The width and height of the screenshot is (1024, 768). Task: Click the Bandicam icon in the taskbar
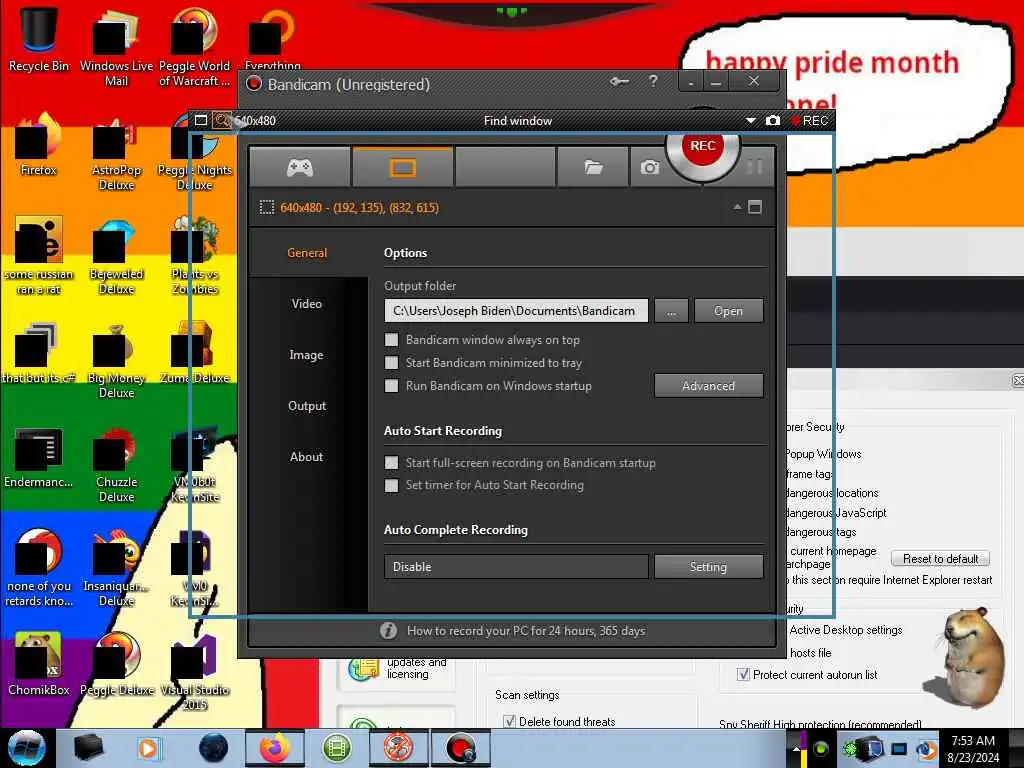click(461, 748)
